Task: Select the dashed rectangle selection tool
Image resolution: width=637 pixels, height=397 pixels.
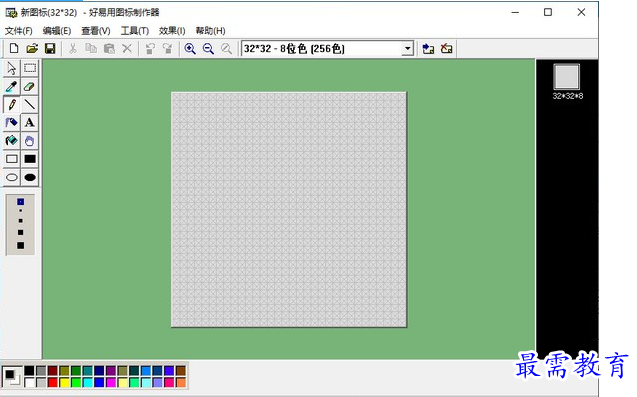Action: [x=30, y=68]
